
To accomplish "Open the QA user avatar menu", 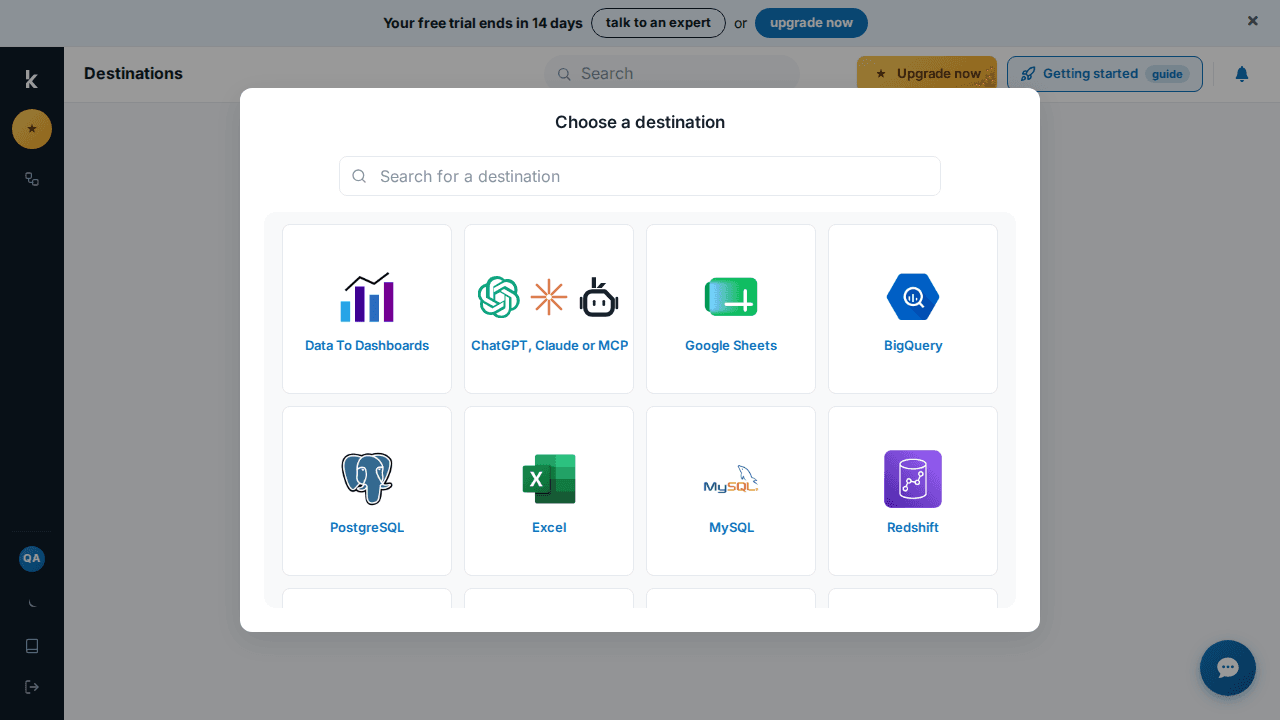I will [32, 559].
